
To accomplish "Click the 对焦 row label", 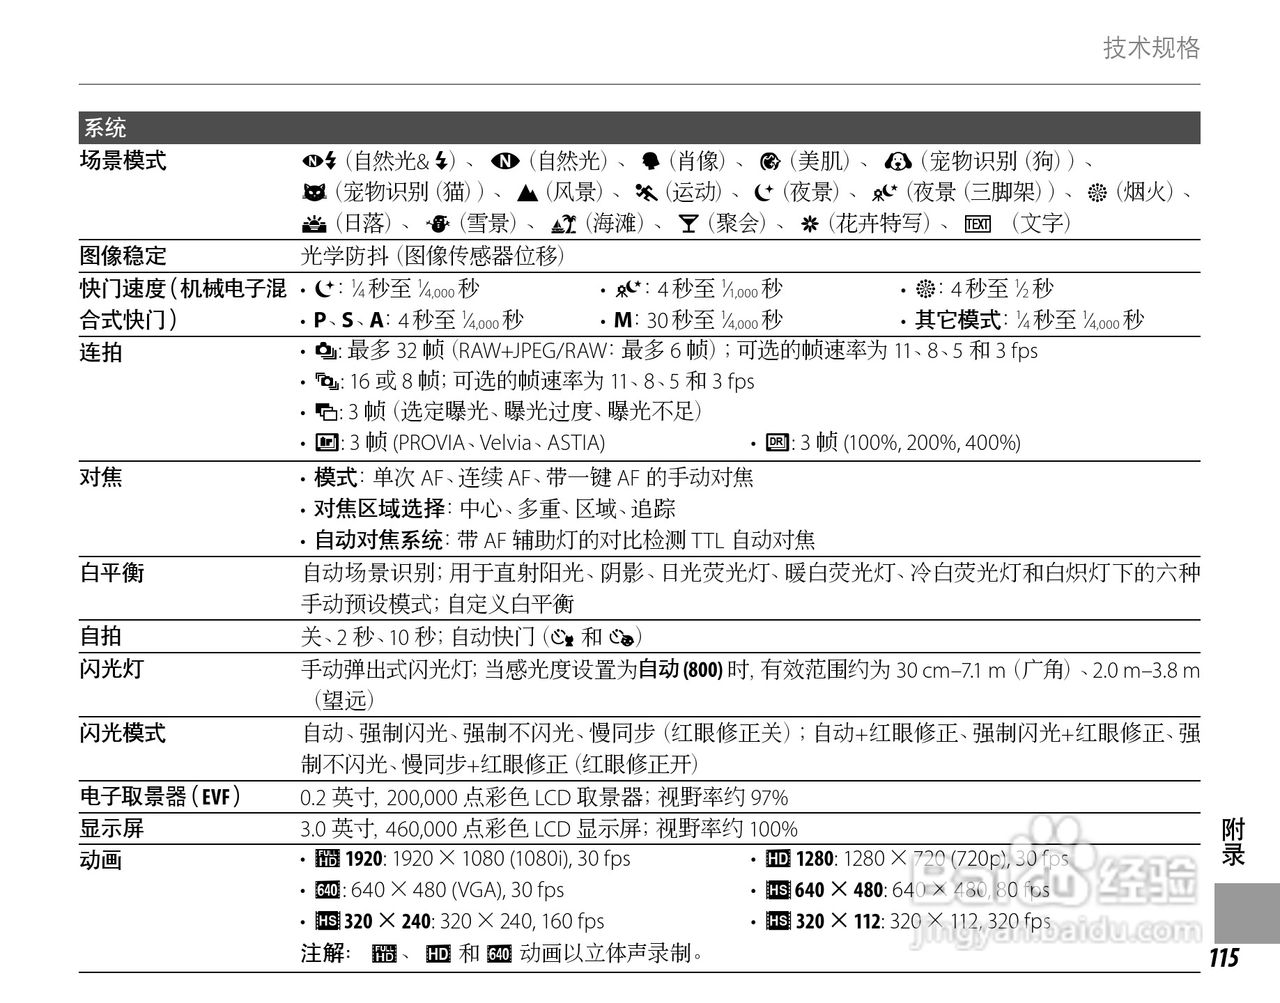I will click(101, 477).
